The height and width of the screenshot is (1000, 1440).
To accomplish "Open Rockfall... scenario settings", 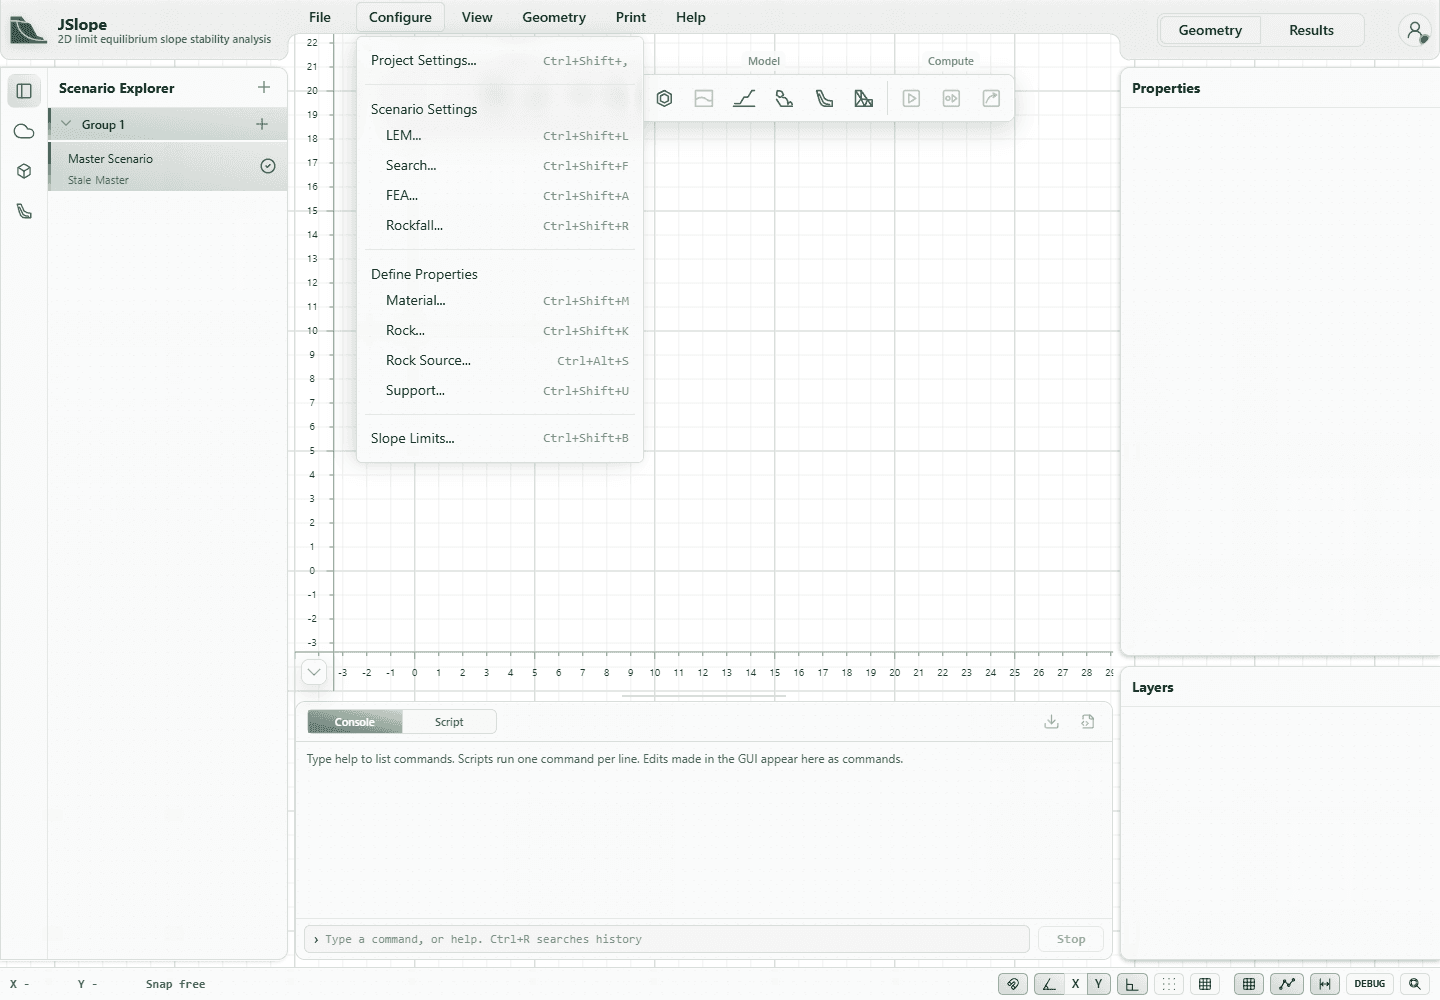I will pyautogui.click(x=499, y=226).
